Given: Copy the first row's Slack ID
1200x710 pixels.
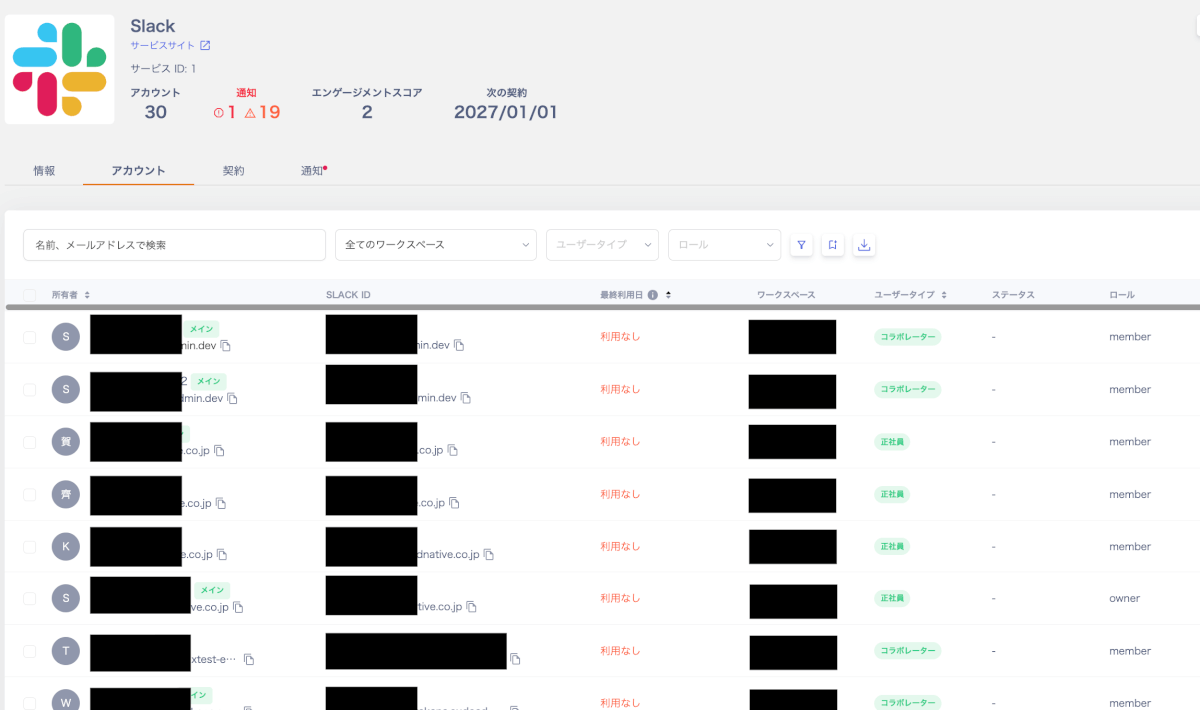Looking at the screenshot, I should pos(459,345).
